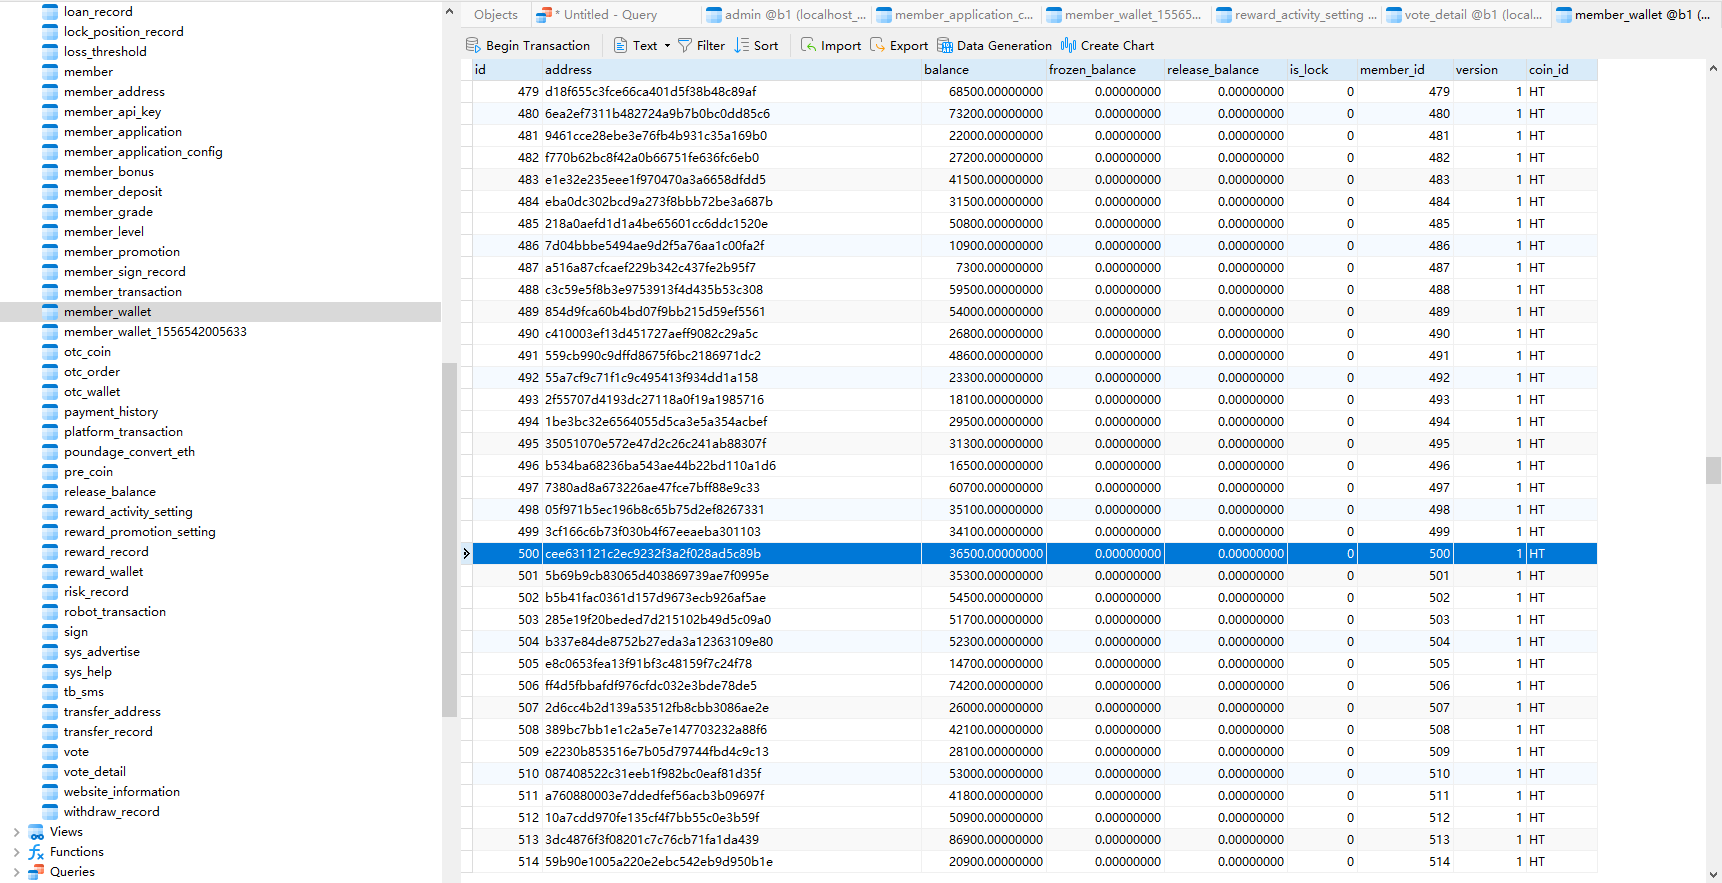Click the Export icon
Screen dimensions: 1722x883
pos(878,46)
